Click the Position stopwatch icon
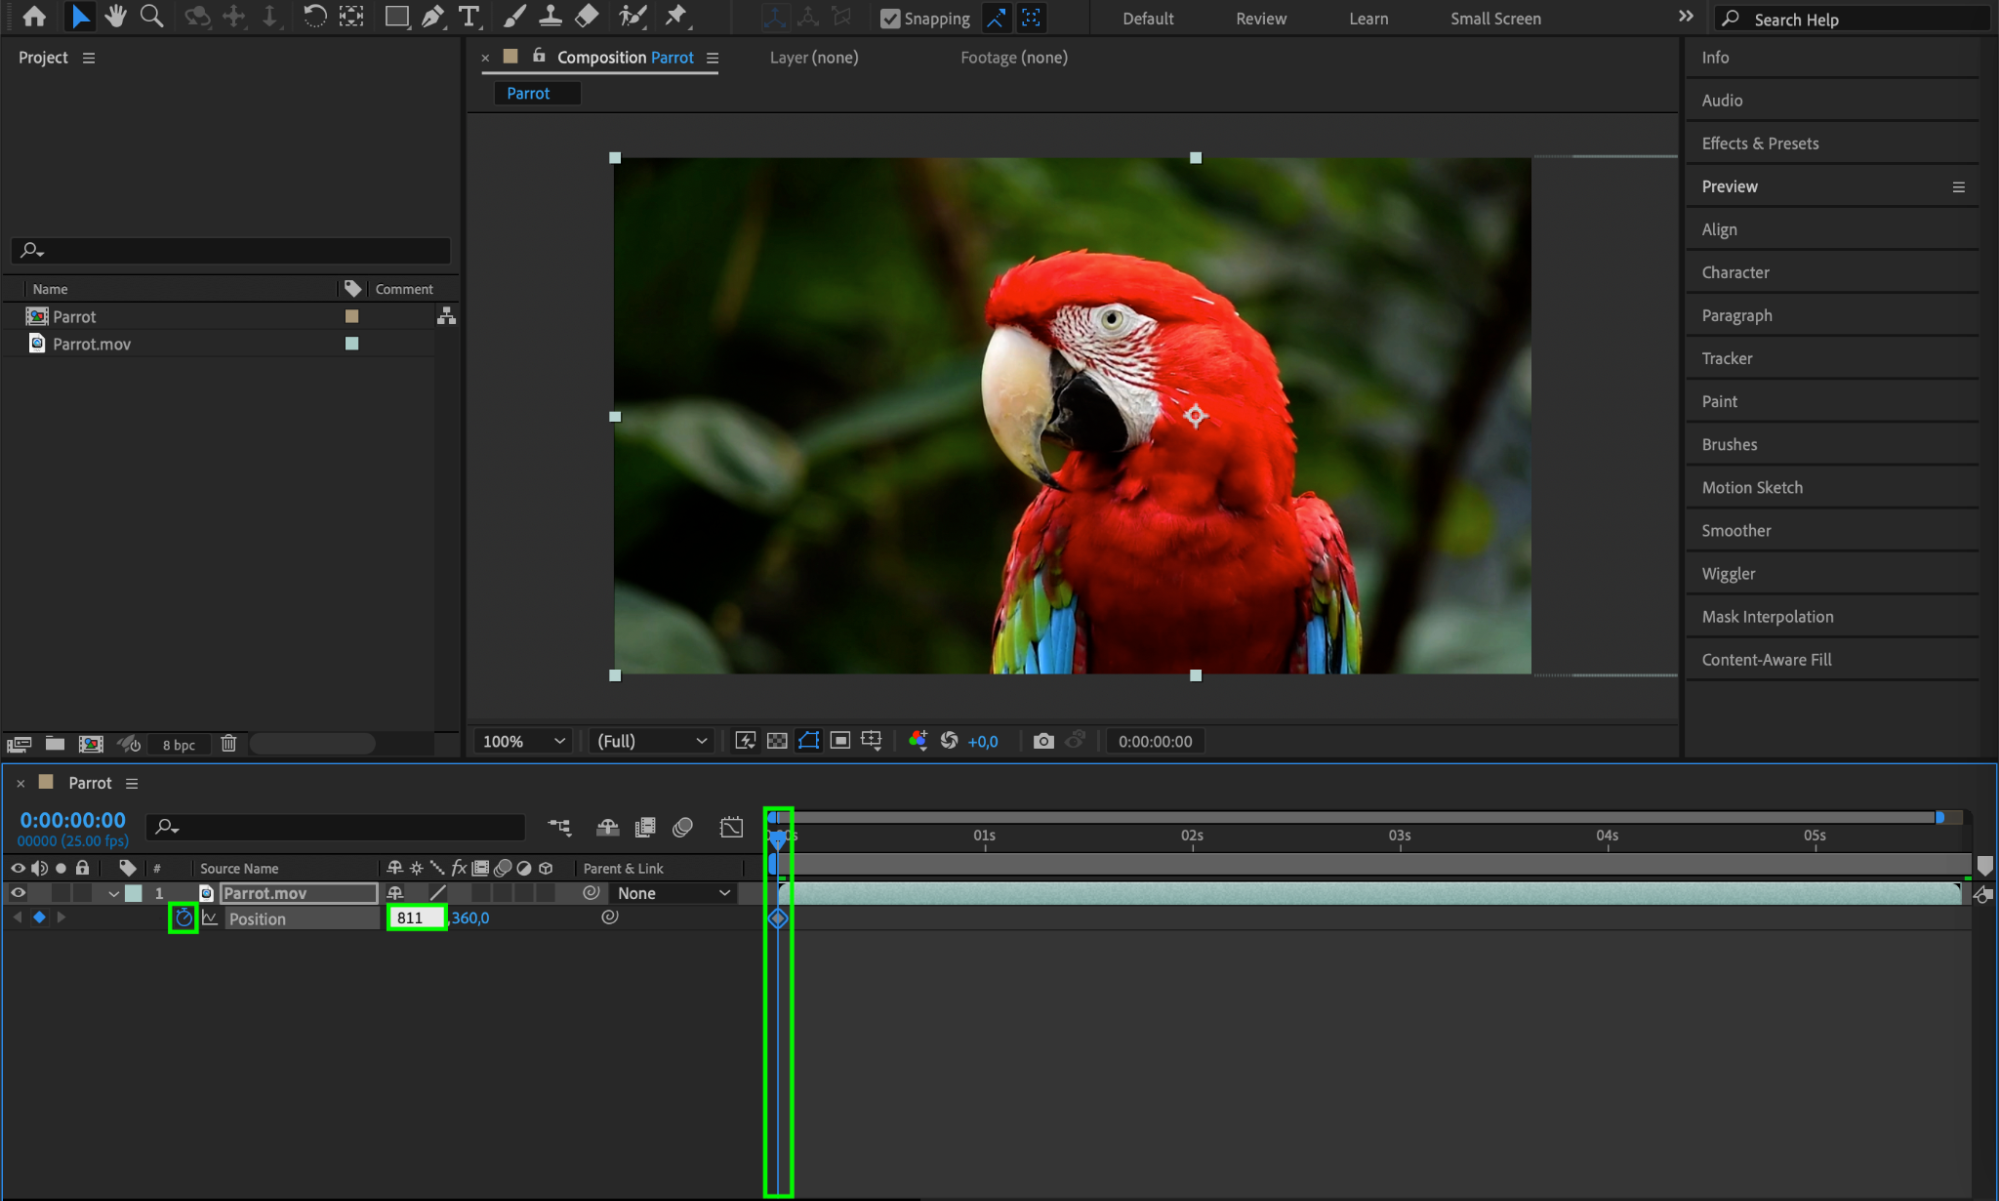Viewport: 1999px width, 1201px height. 183,918
